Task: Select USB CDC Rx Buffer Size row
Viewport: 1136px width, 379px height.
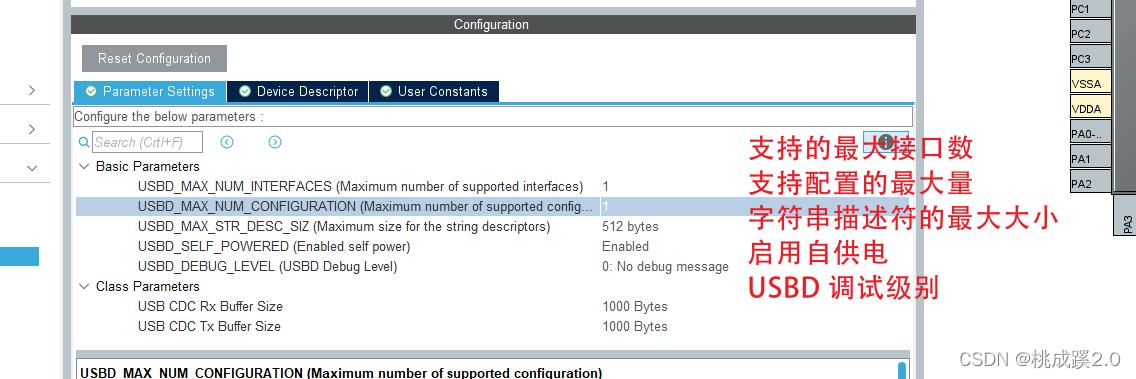Action: click(x=493, y=307)
